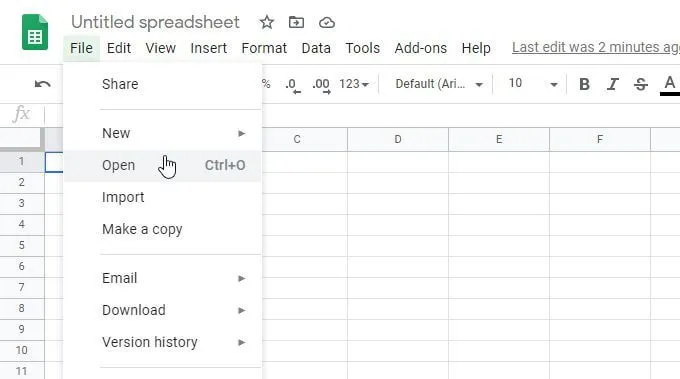Format as percent icon

(266, 84)
